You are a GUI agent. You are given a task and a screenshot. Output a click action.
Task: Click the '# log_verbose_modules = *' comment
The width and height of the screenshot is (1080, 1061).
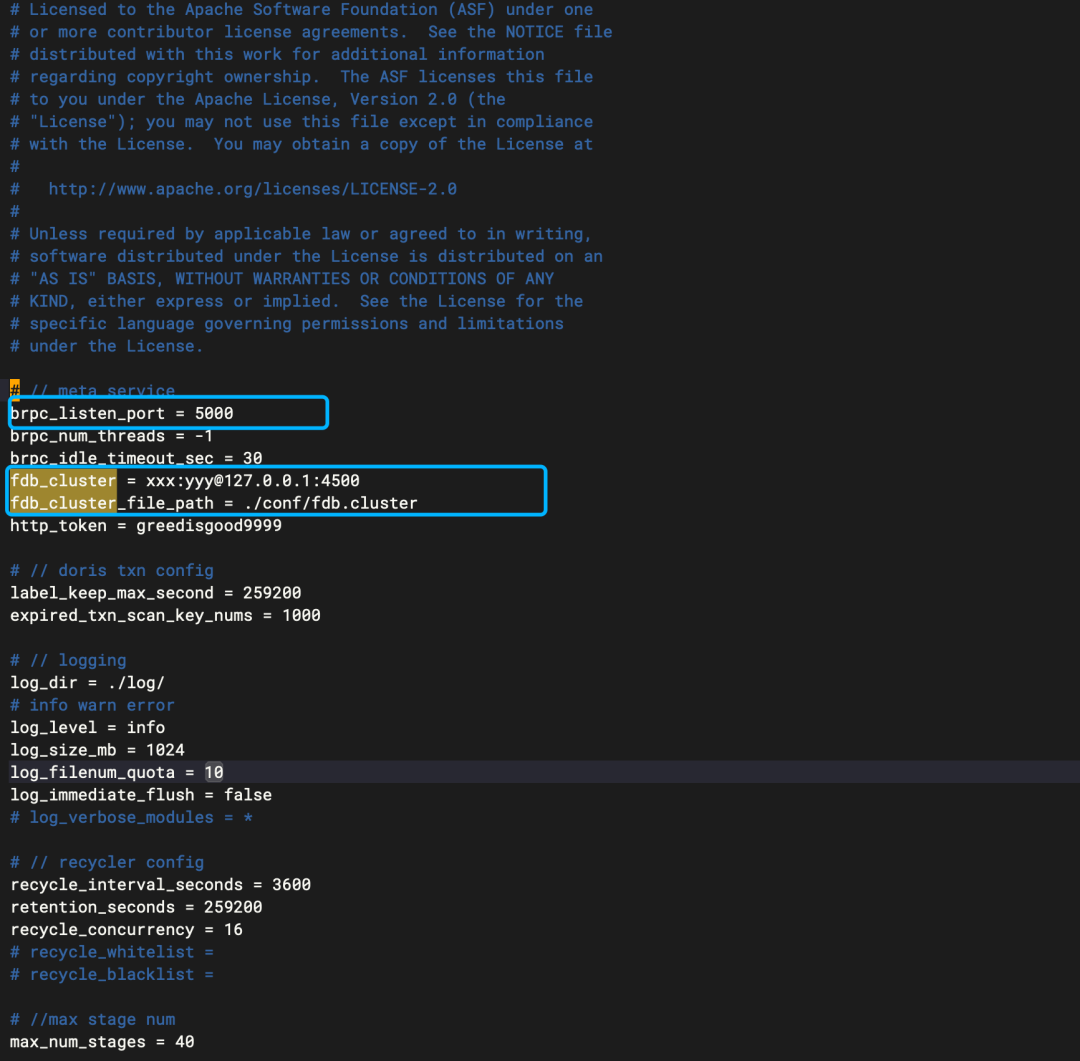click(x=132, y=817)
